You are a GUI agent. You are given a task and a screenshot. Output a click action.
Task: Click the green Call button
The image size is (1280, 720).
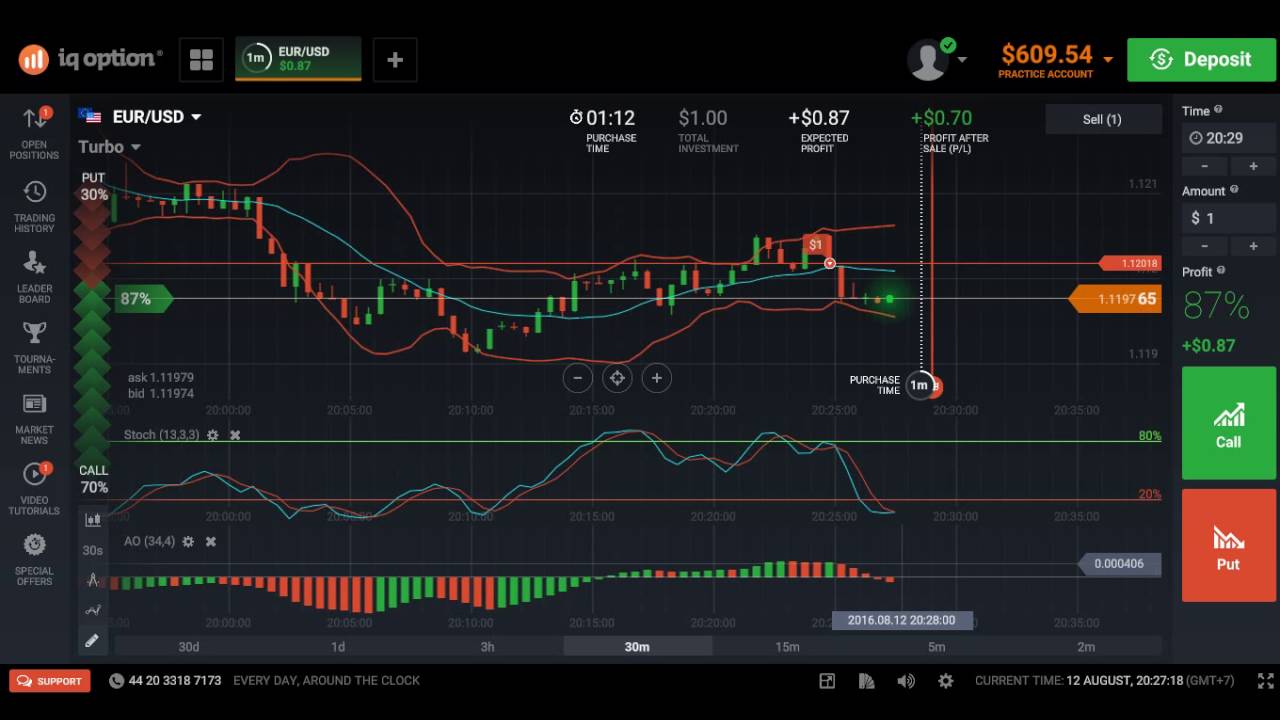(x=1228, y=423)
